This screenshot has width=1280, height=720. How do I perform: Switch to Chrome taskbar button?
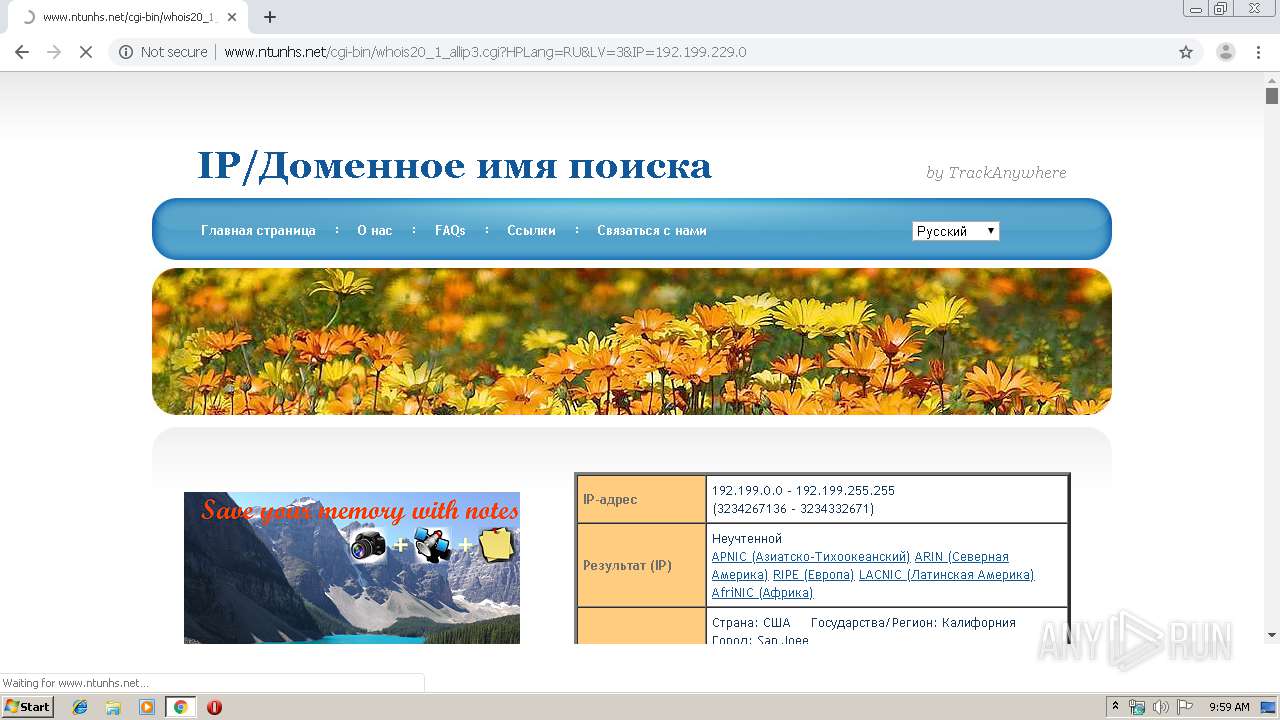click(x=181, y=707)
